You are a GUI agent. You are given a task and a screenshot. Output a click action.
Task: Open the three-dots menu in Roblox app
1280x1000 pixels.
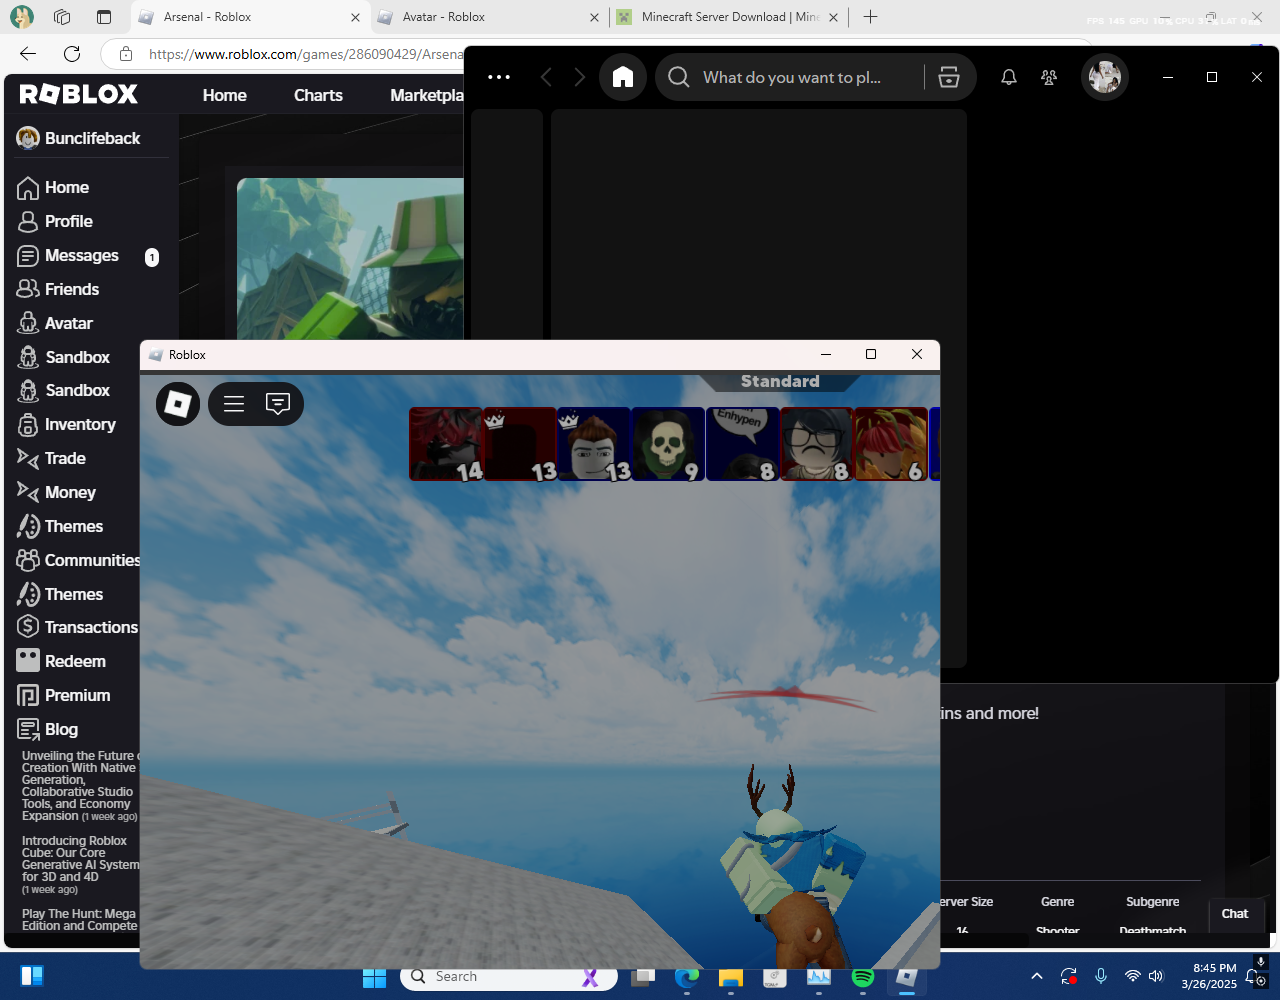point(499,77)
